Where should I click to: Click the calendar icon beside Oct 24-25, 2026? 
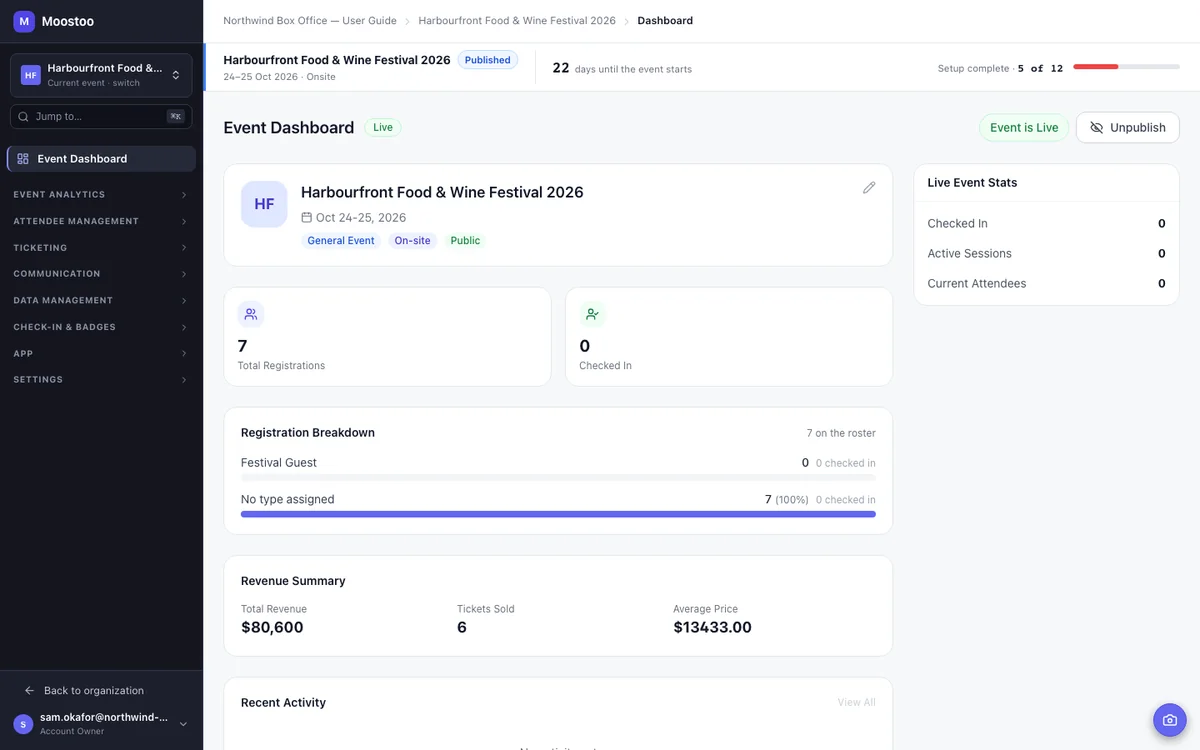tap(307, 217)
